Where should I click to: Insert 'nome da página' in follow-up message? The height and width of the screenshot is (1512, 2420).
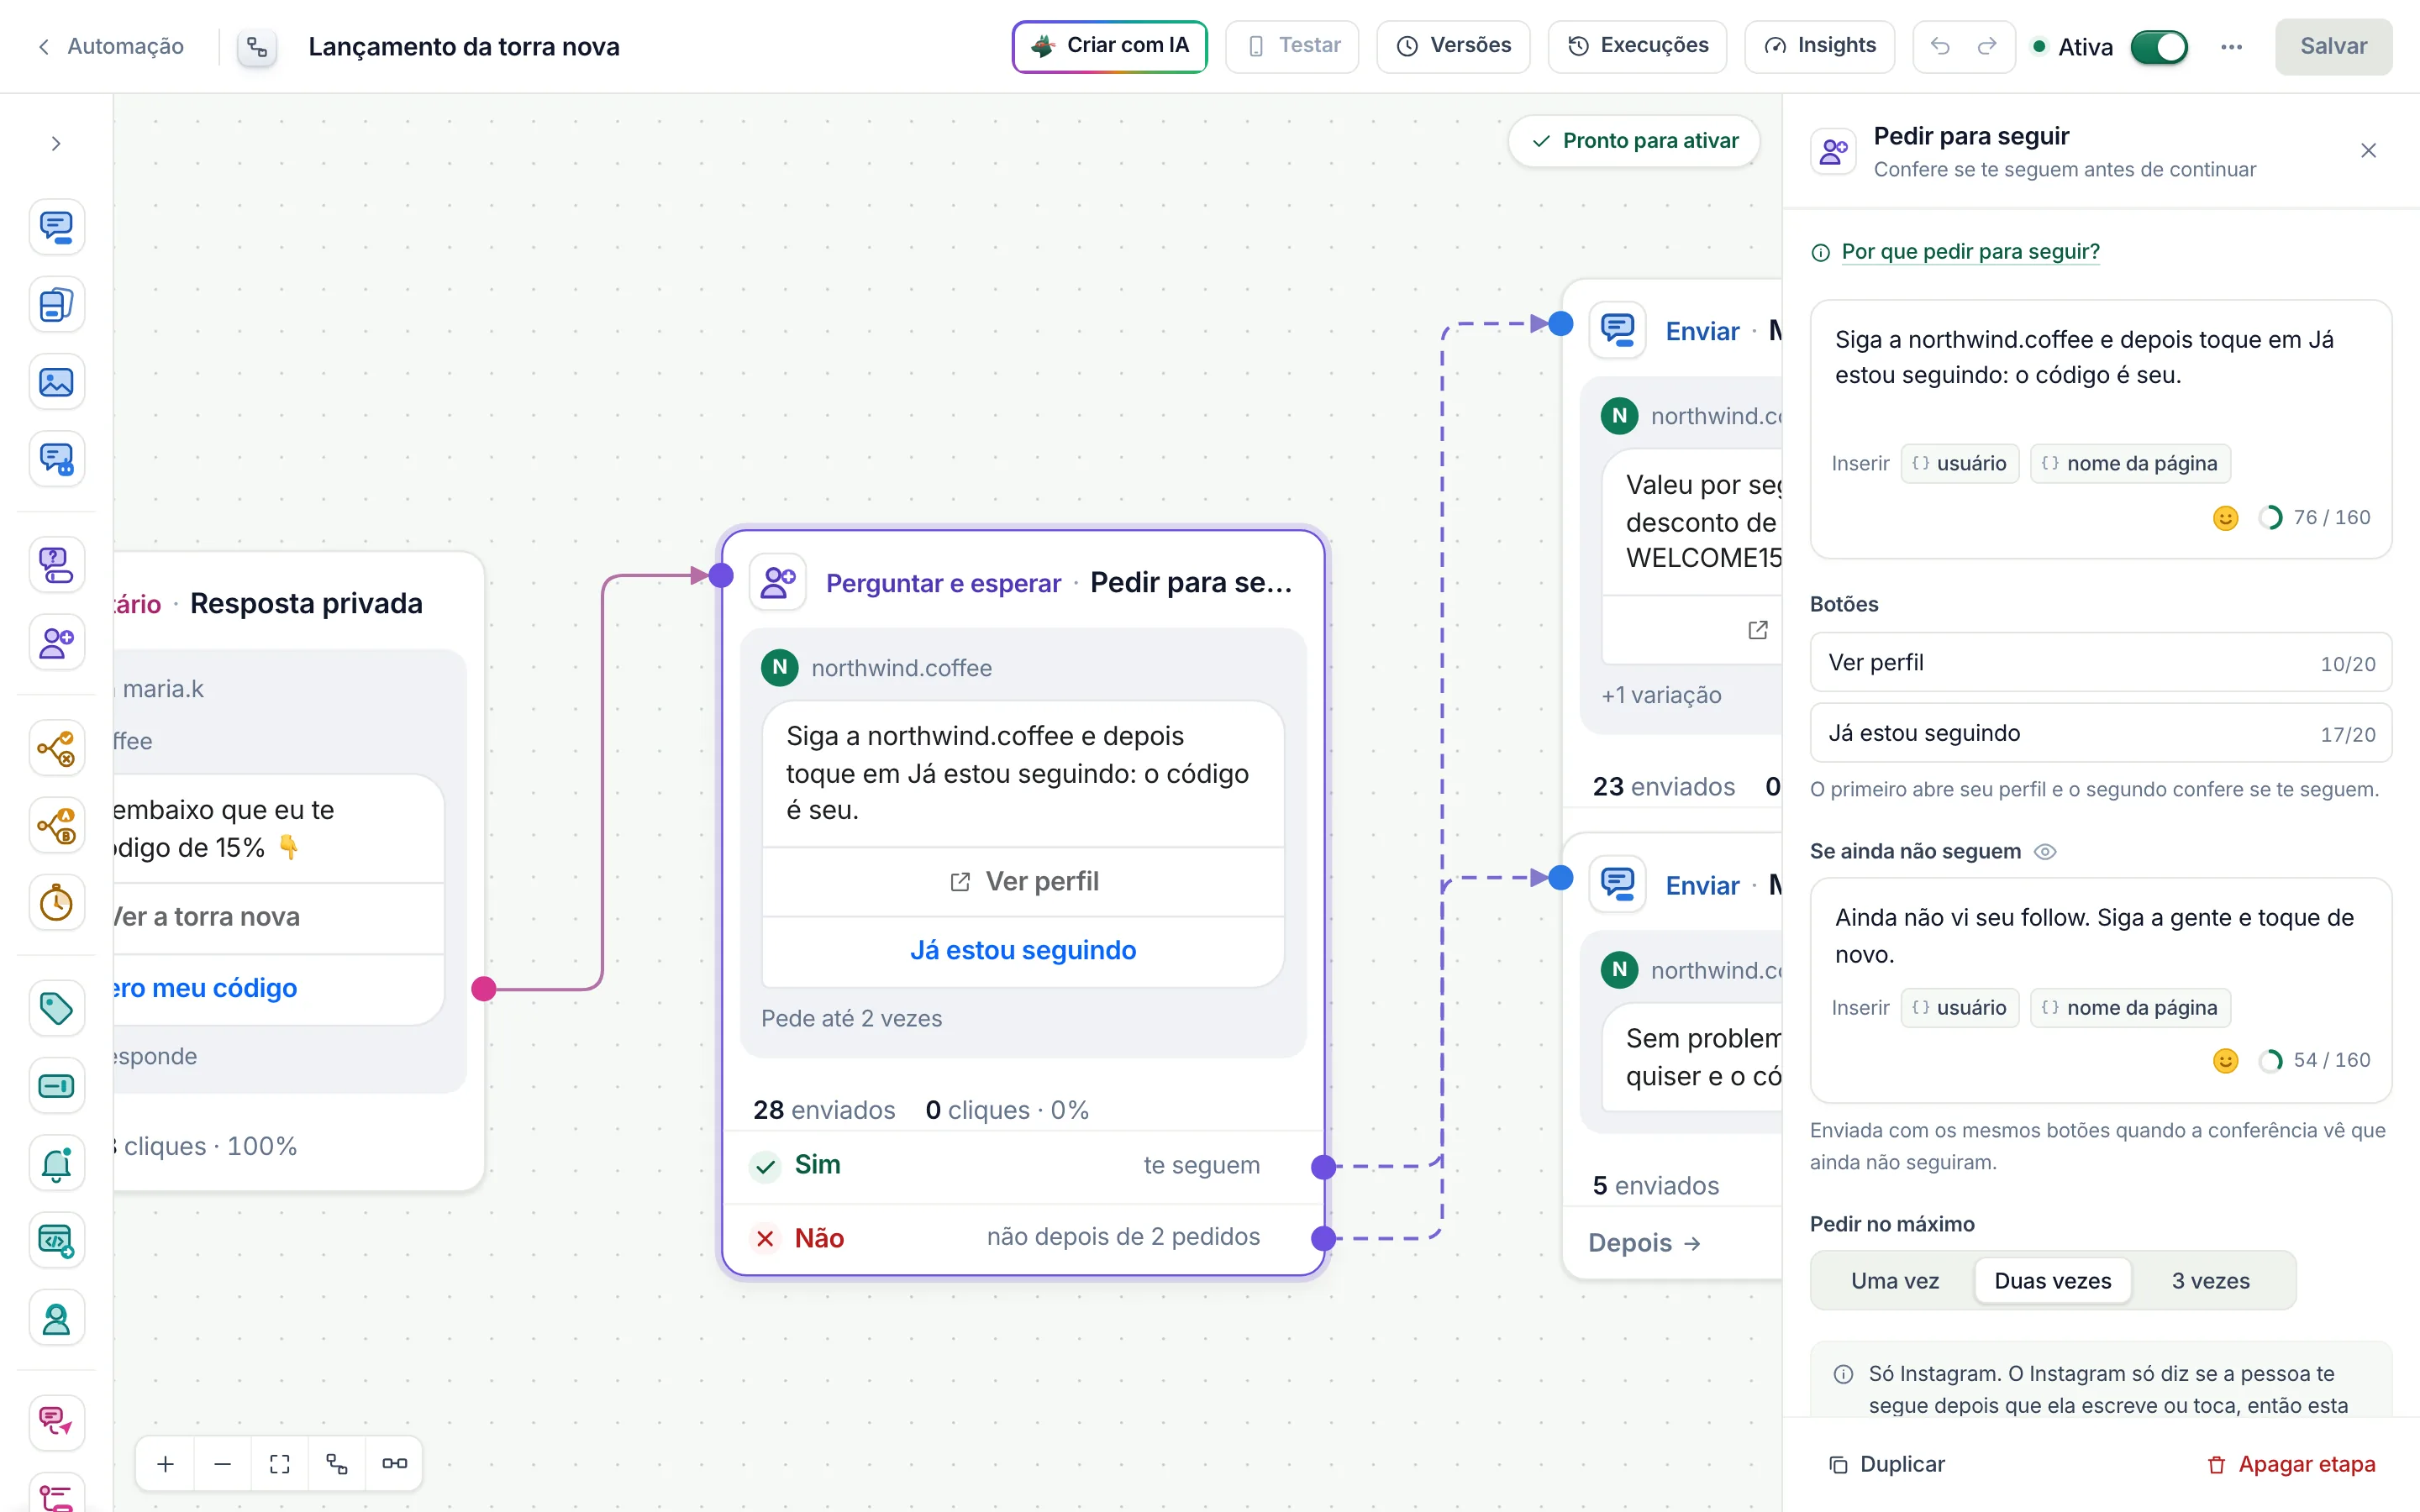click(x=2130, y=1008)
